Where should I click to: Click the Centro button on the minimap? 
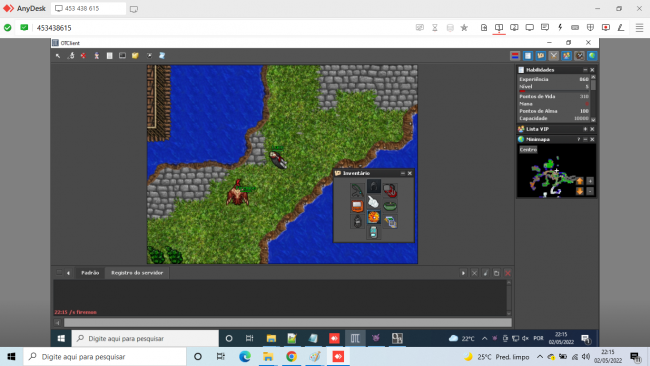tap(528, 150)
